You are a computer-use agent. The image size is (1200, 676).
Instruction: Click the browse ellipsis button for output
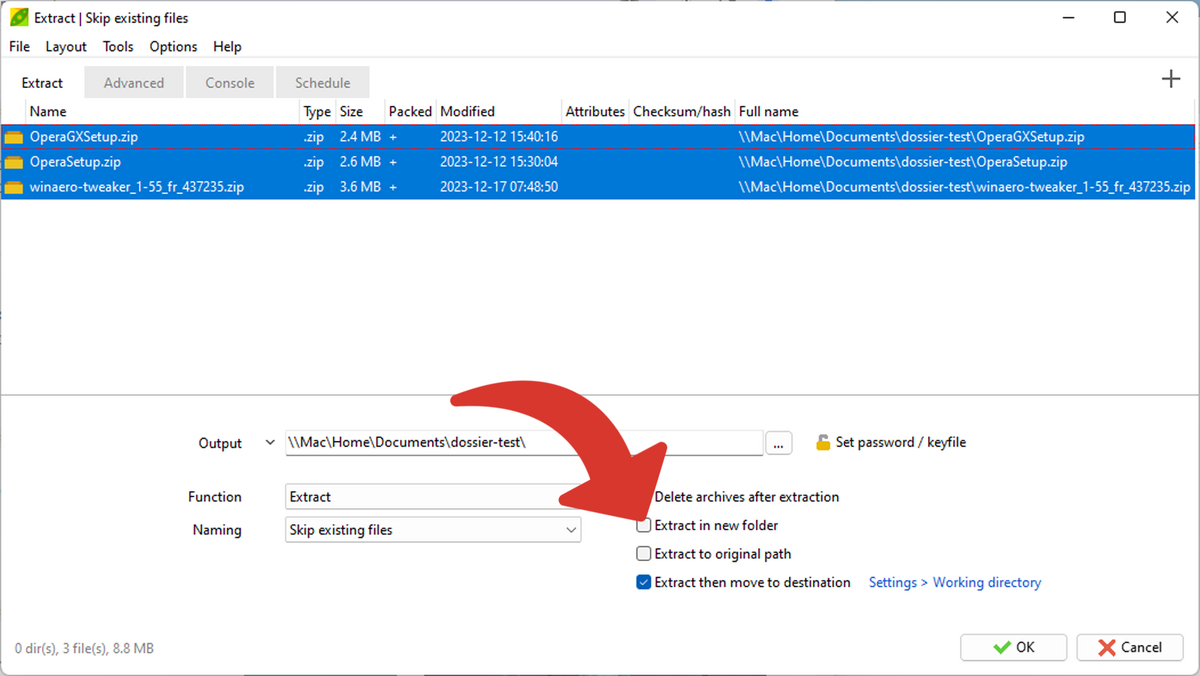coord(779,442)
